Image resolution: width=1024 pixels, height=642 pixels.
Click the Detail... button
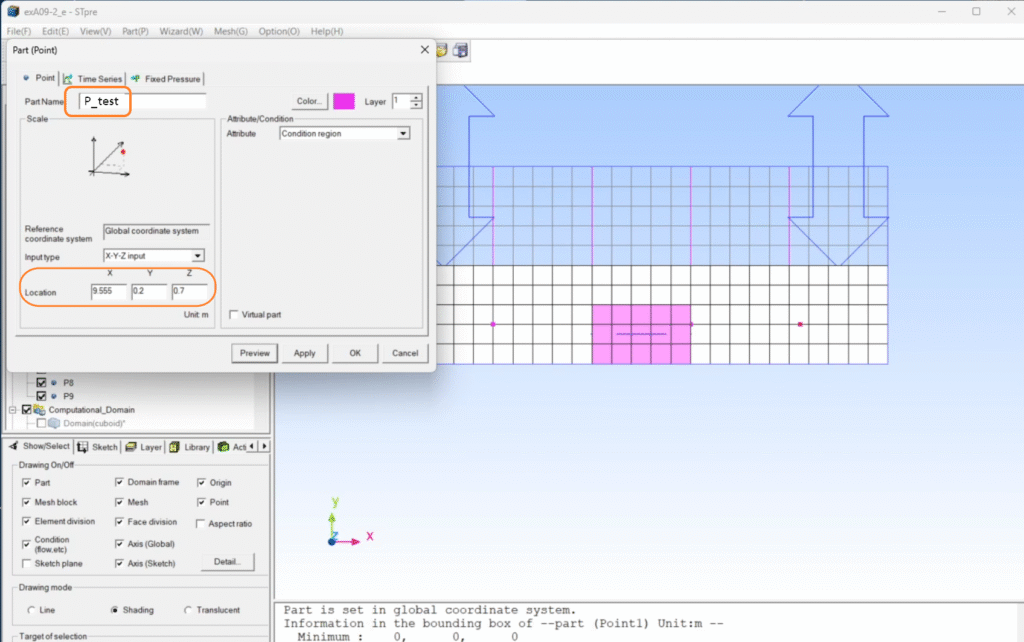[227, 562]
